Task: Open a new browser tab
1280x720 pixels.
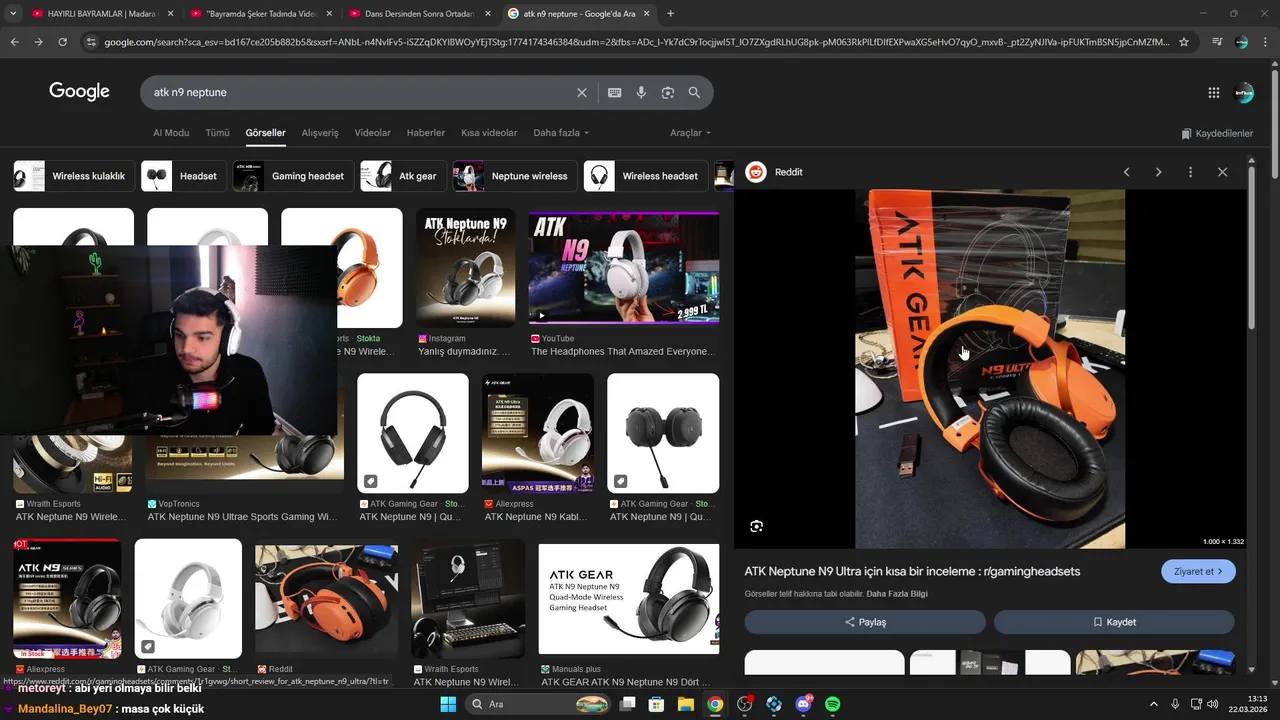Action: [670, 14]
